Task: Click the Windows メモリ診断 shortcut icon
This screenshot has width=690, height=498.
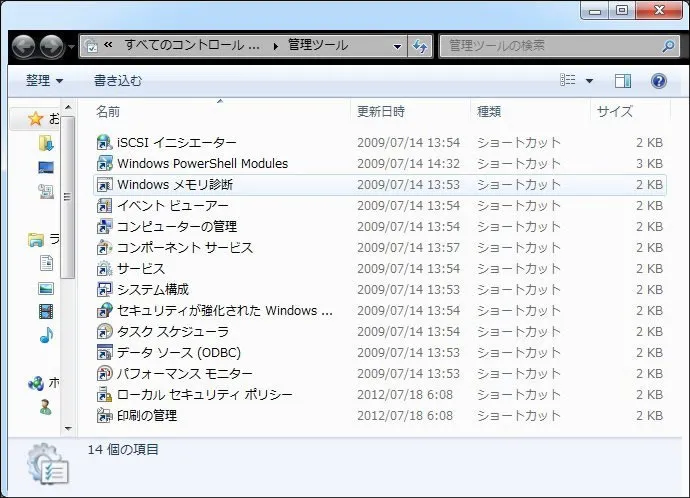Action: pos(104,184)
